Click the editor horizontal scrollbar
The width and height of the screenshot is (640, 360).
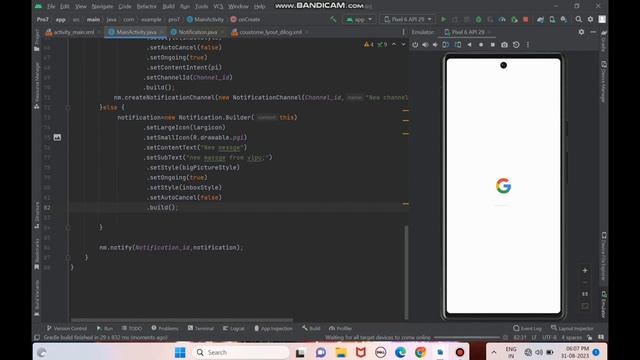pyautogui.click(x=182, y=320)
